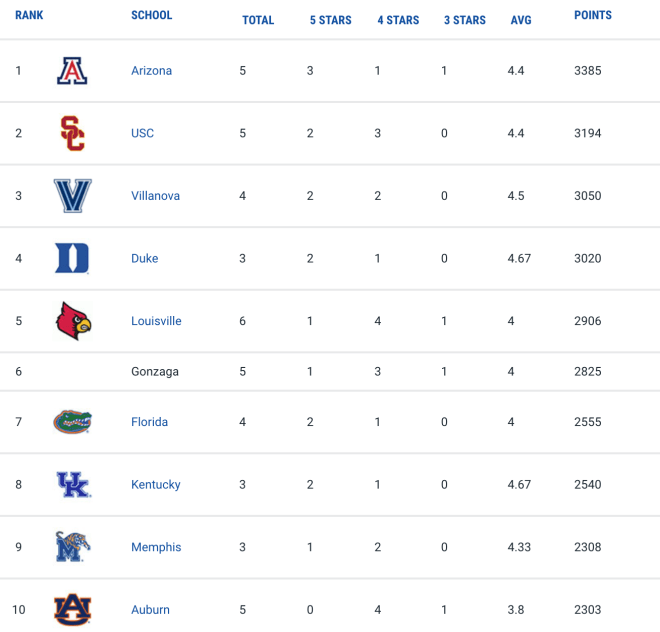Sort table by RANK column header
Screen dimensions: 660x632
coord(29,15)
